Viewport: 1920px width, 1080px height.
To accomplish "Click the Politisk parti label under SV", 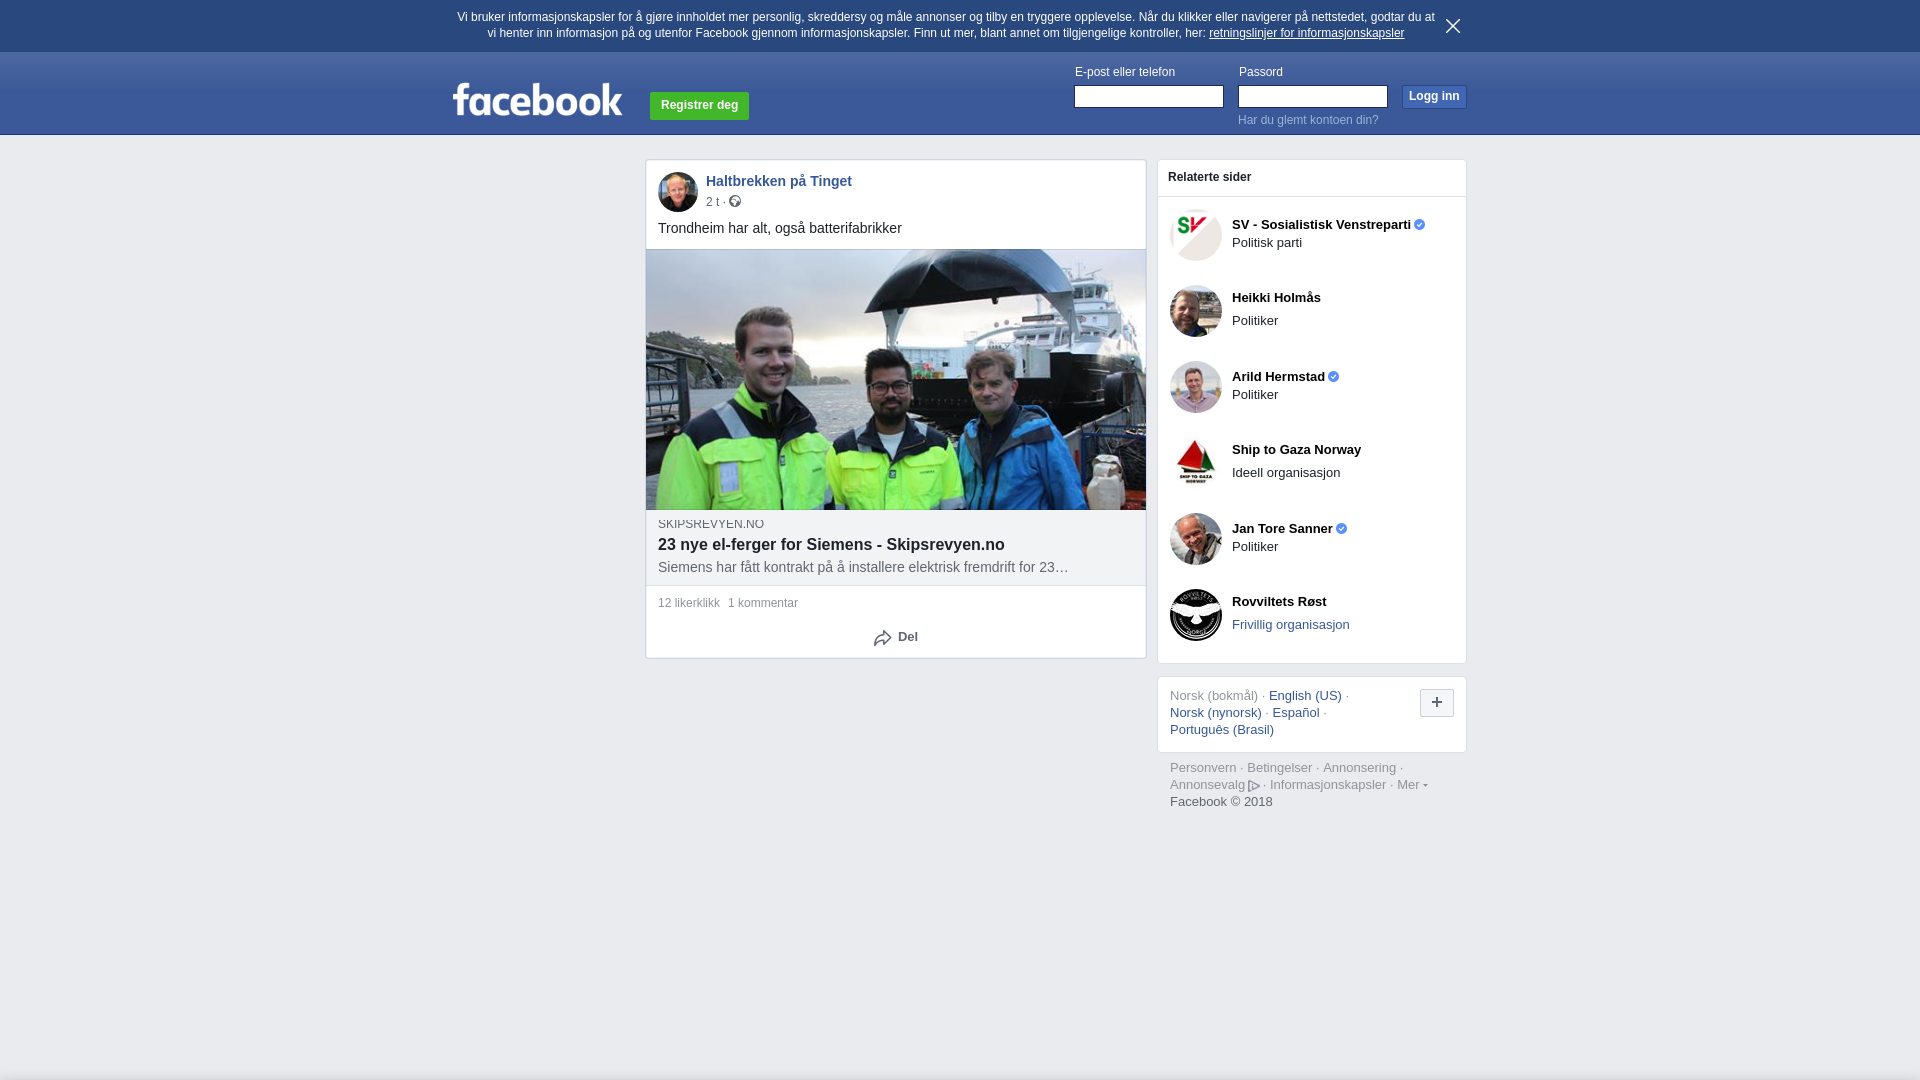I will click(1266, 243).
